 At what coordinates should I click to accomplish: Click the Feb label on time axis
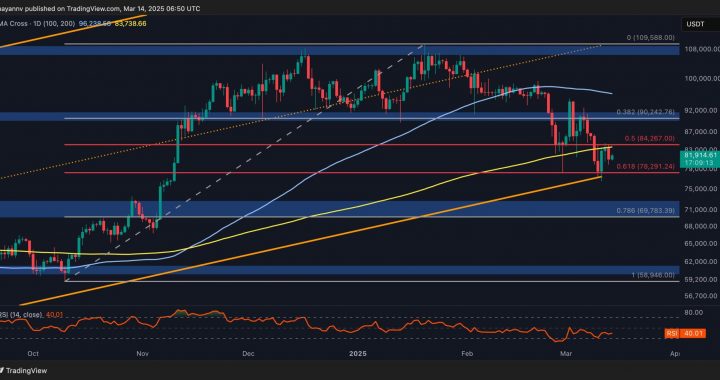467,354
